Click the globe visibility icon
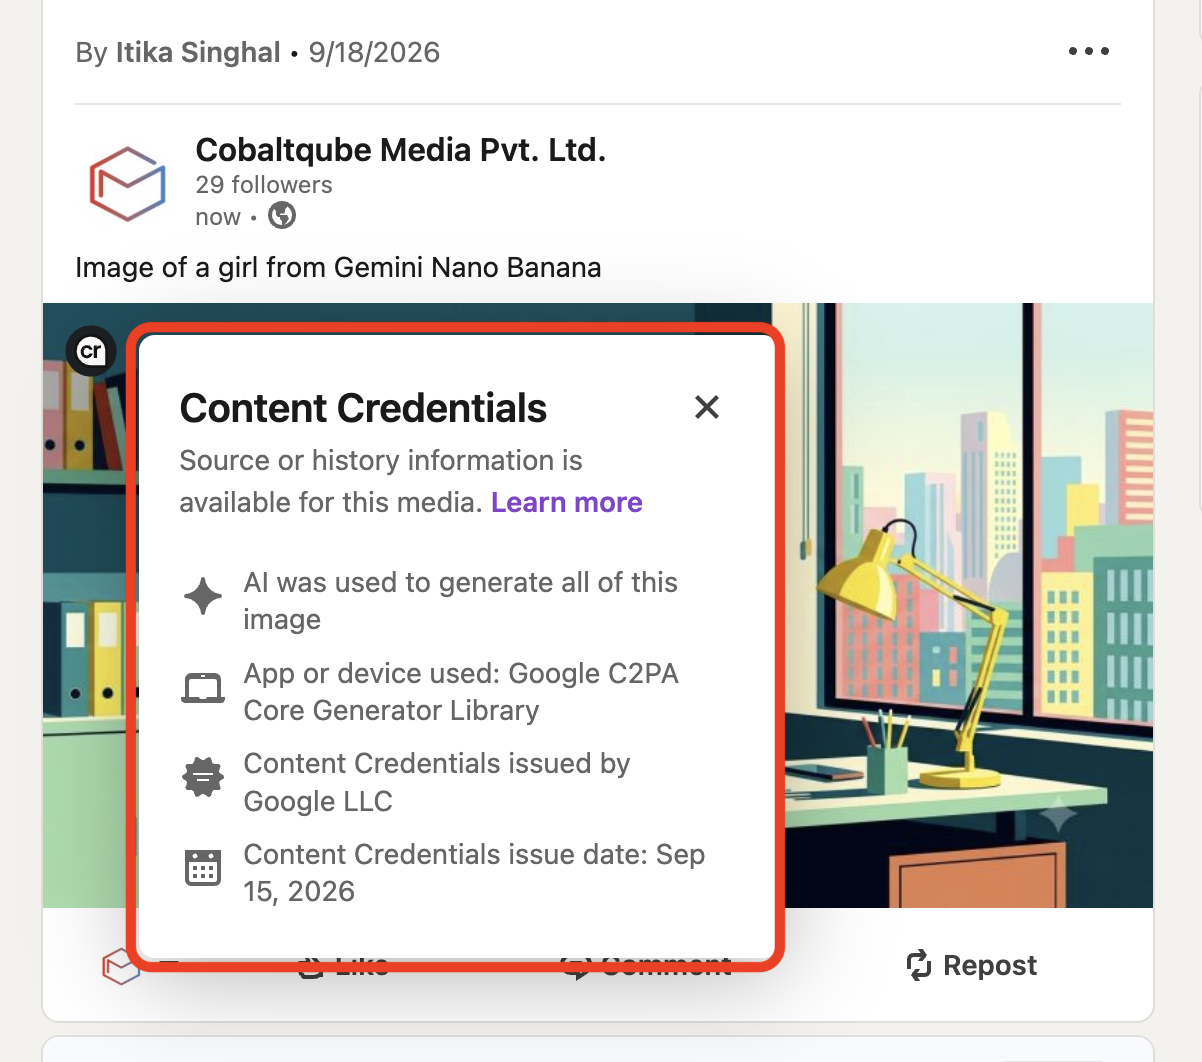 [x=282, y=215]
